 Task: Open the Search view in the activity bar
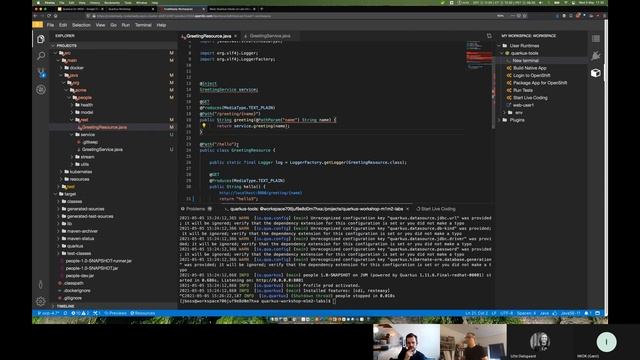point(41,56)
